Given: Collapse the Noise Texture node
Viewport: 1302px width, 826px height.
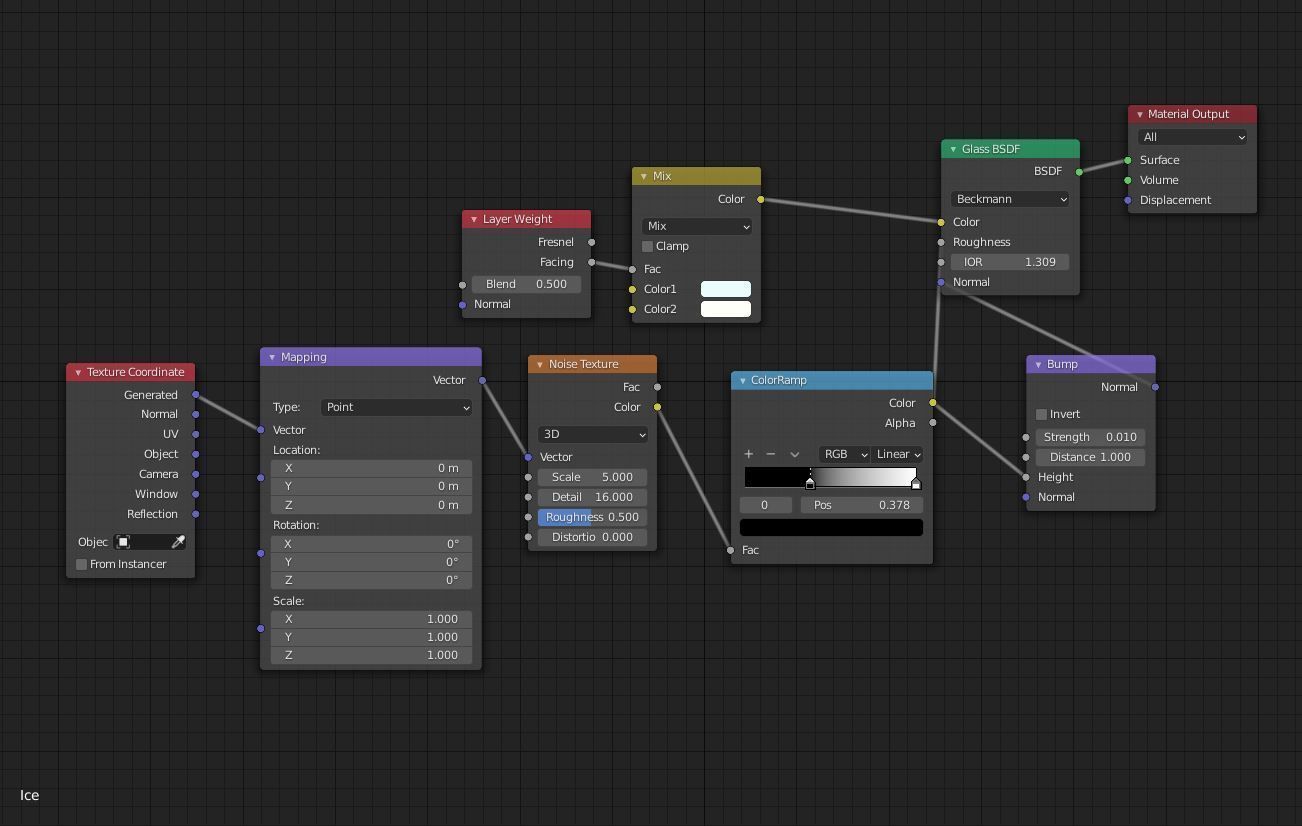Looking at the screenshot, I should coord(540,364).
